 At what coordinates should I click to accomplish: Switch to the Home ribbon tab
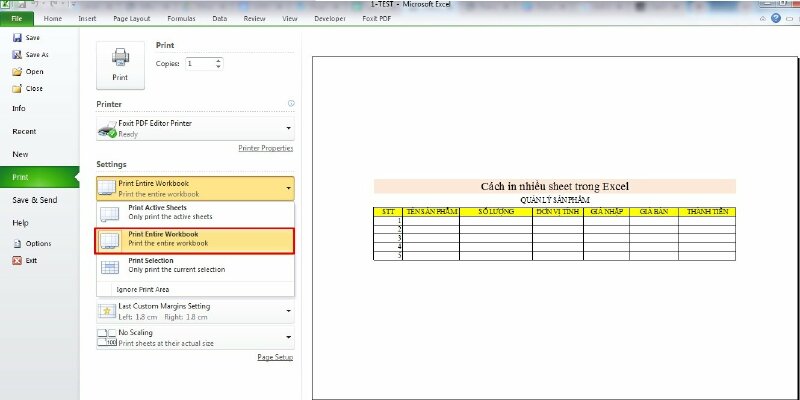click(x=53, y=19)
